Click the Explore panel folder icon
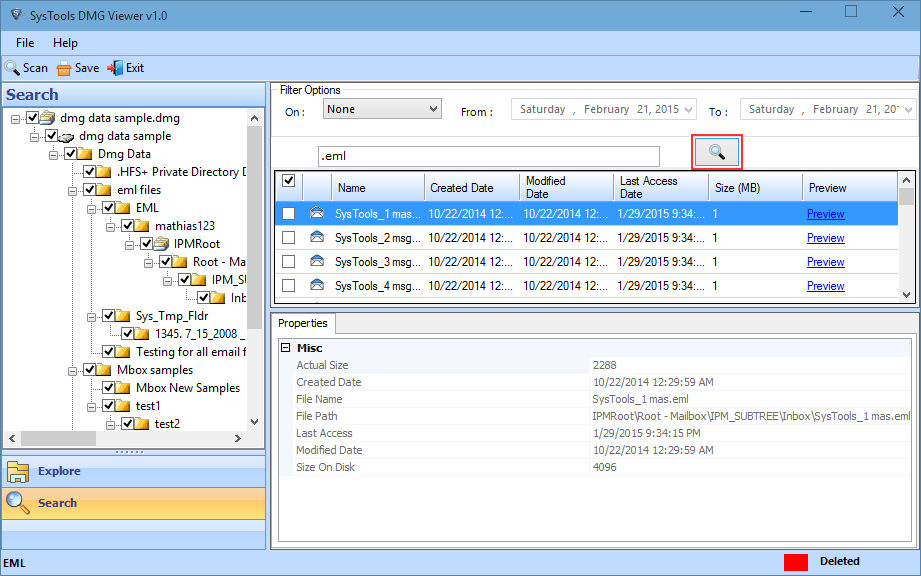Screen dimensions: 921x576 tap(18, 471)
